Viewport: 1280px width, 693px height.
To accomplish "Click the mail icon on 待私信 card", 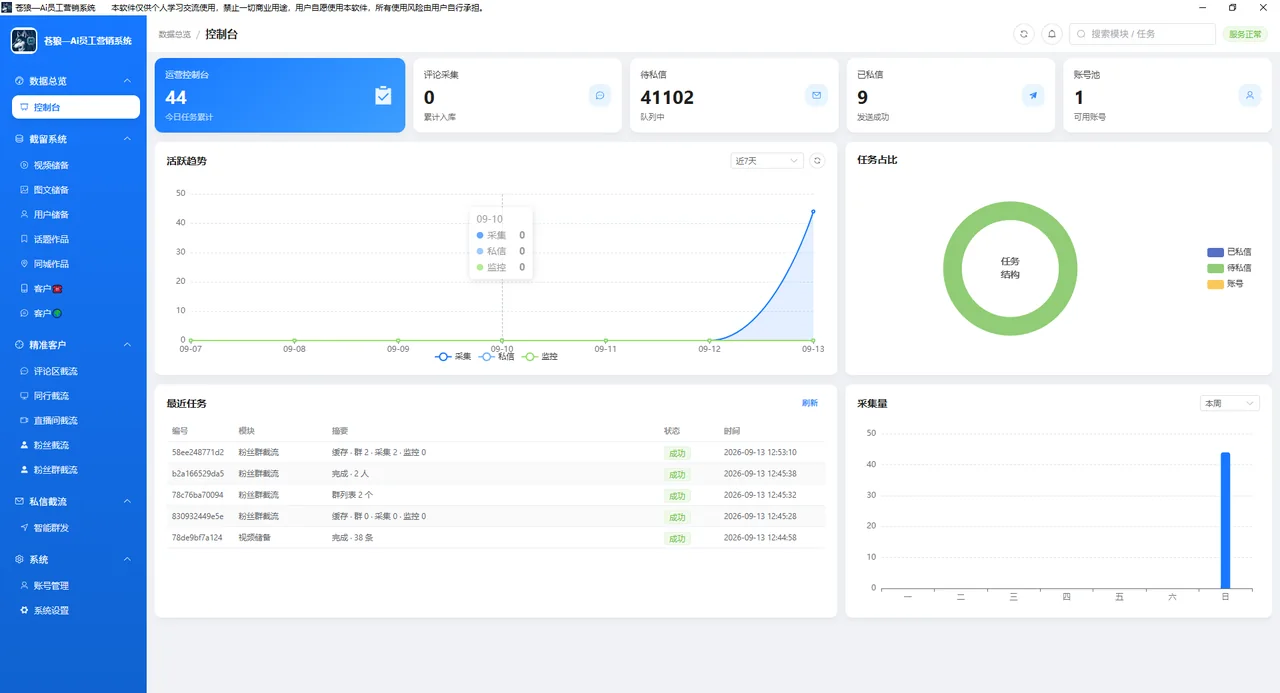I will pos(816,95).
